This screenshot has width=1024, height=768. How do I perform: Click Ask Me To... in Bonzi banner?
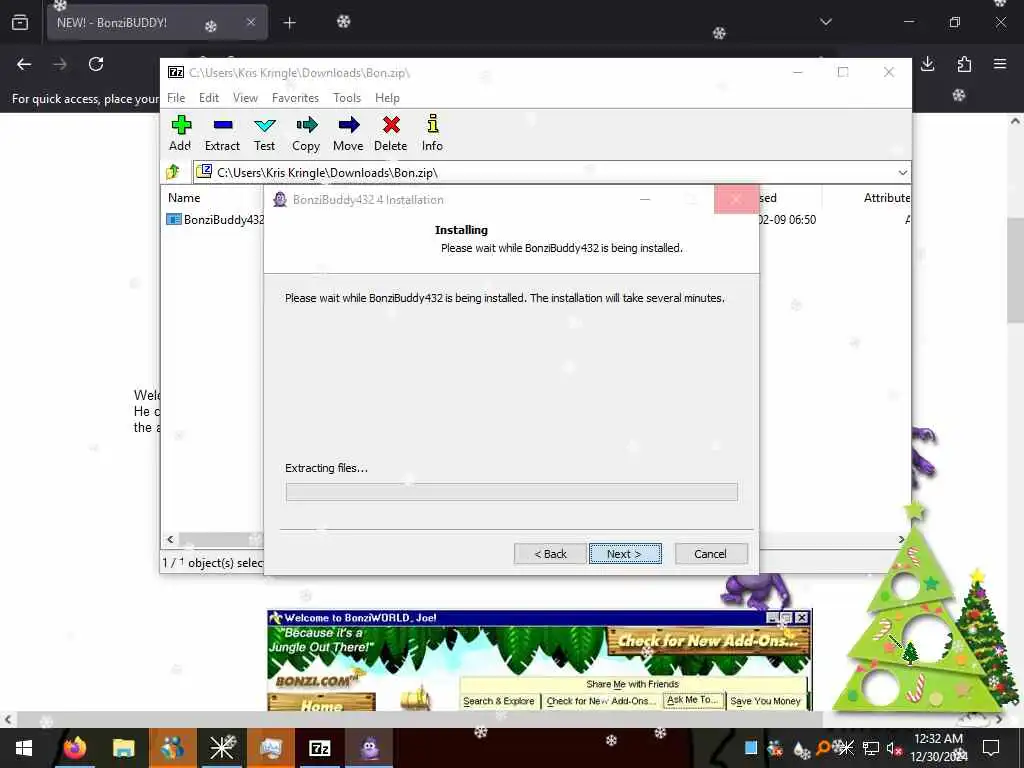coord(693,699)
